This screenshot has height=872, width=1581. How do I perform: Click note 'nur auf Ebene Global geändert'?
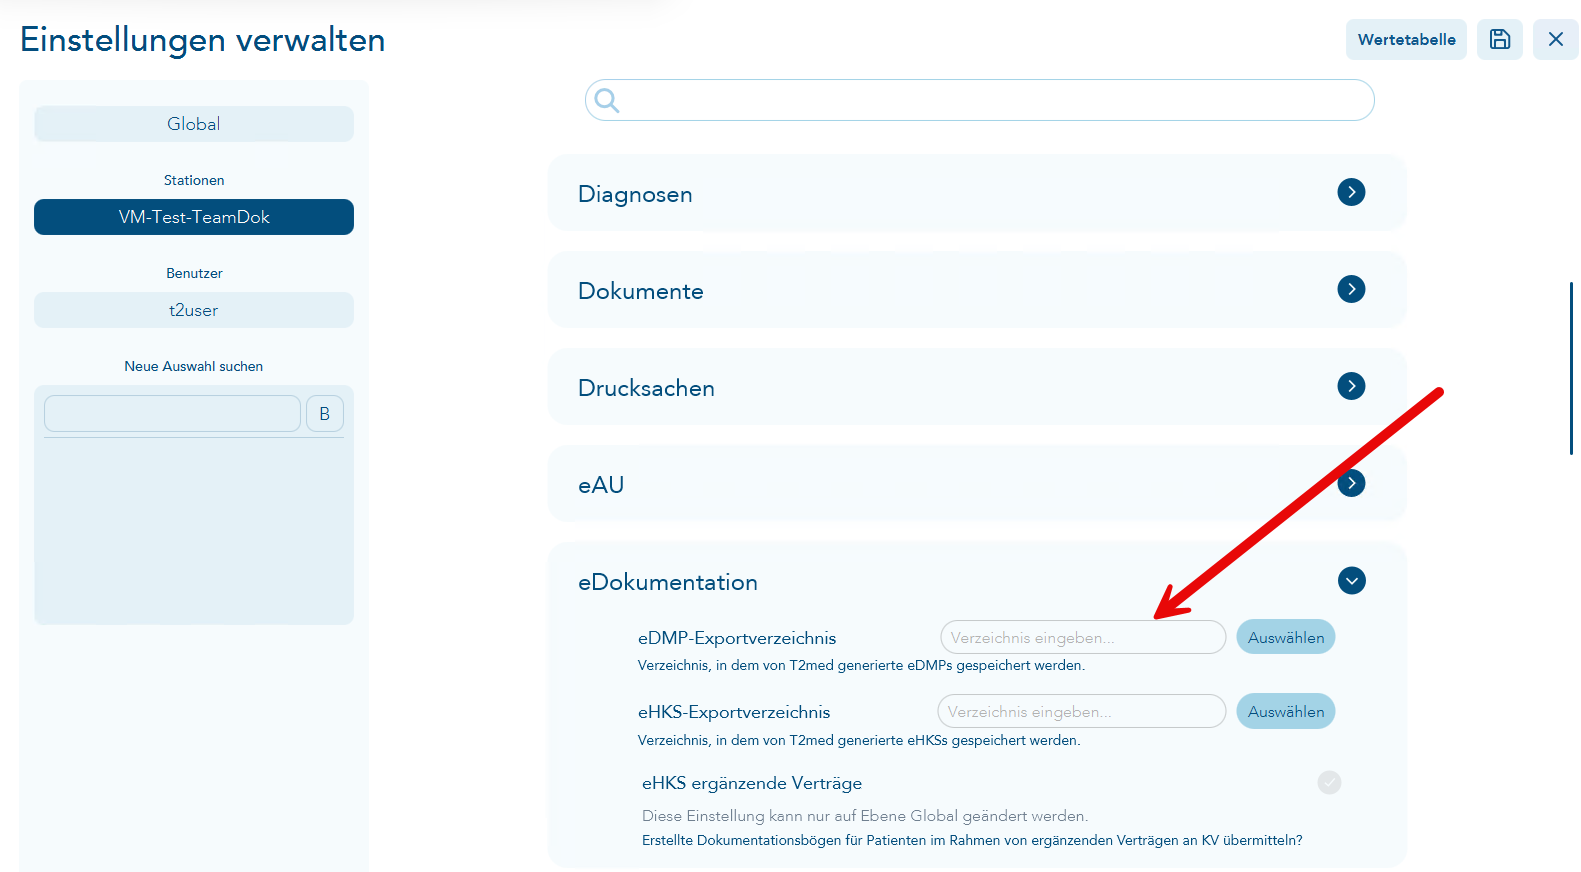[x=865, y=816]
